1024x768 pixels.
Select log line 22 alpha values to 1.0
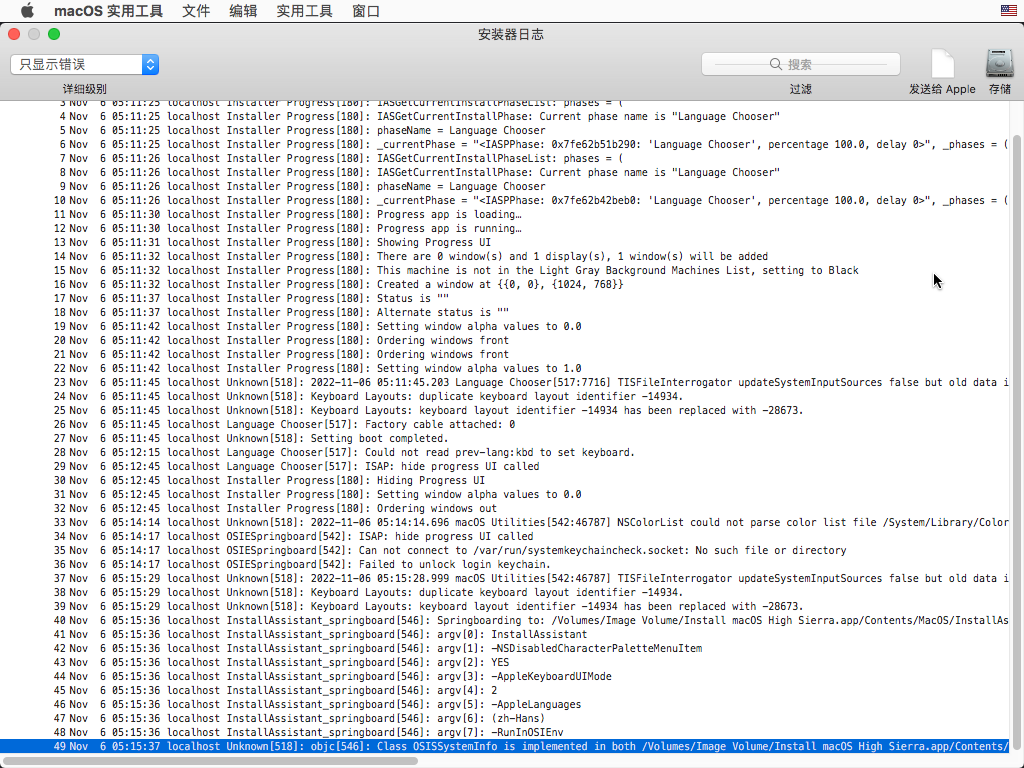(x=504, y=368)
